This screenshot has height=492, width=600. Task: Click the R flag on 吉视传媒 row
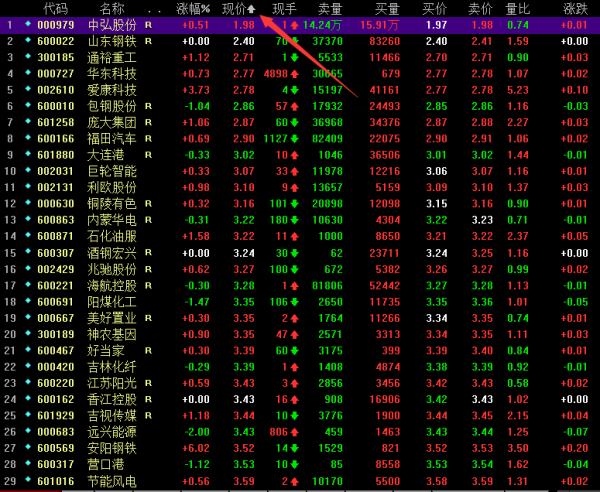click(148, 416)
